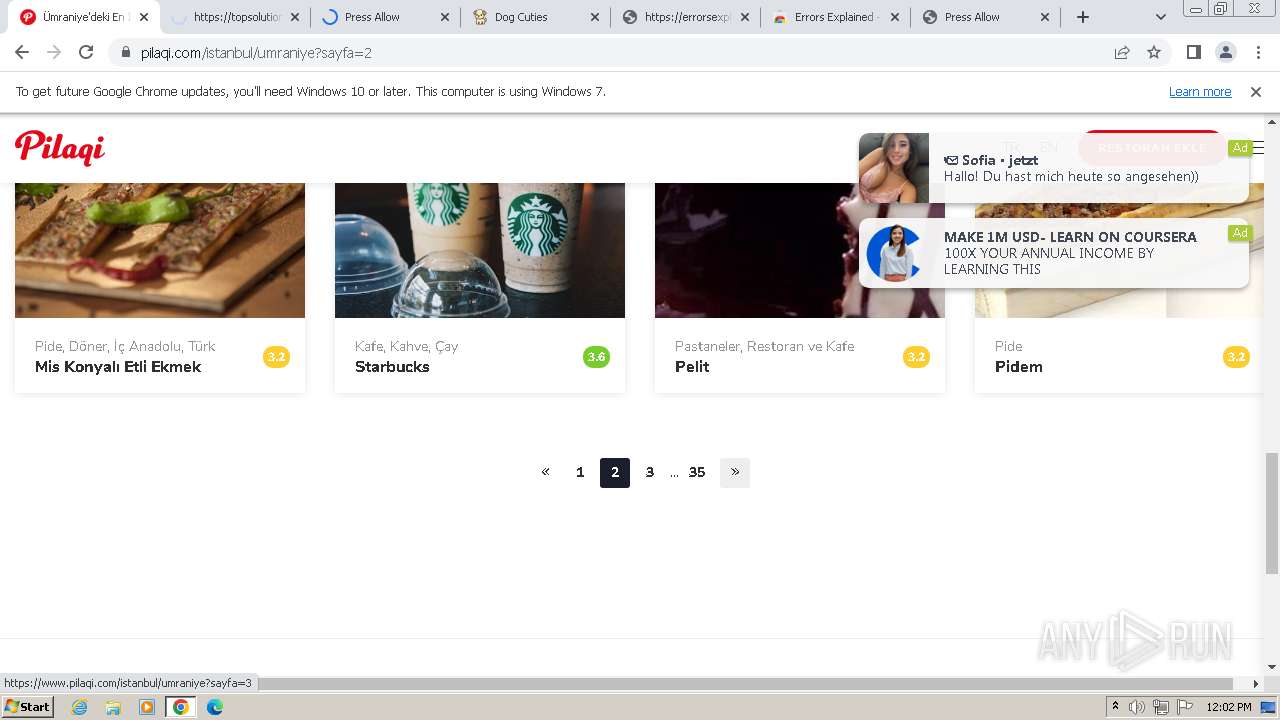Open the Coursera ad notification
The height and width of the screenshot is (720, 1280).
coord(1054,253)
